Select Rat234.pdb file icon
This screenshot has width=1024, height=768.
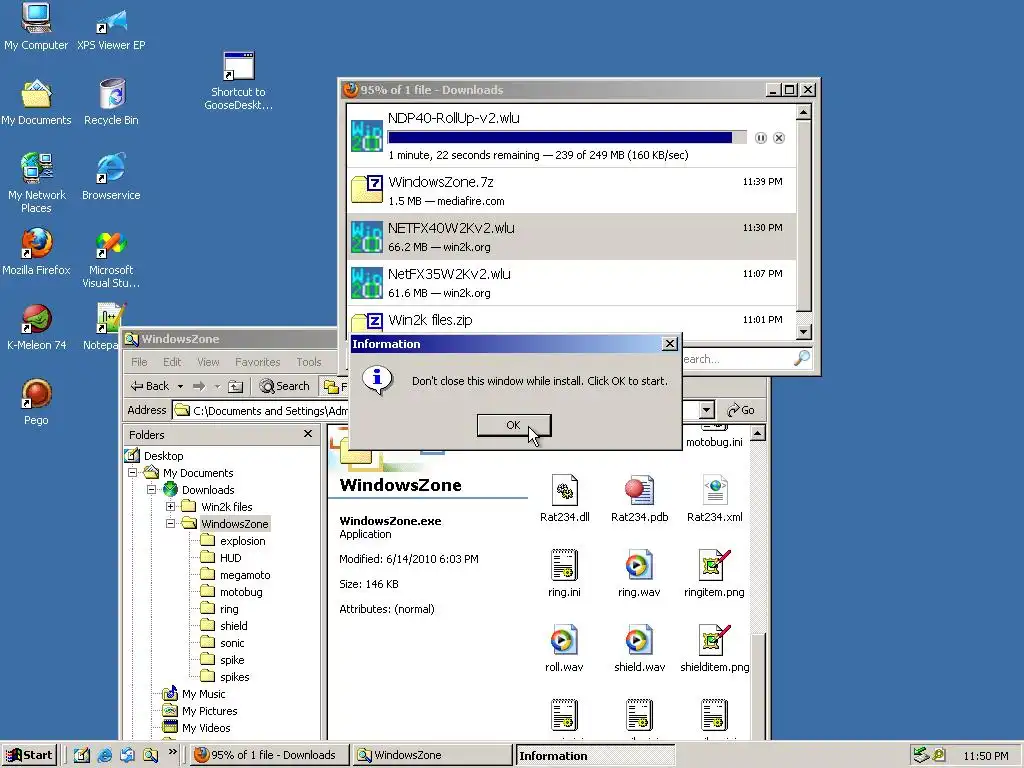coord(639,499)
